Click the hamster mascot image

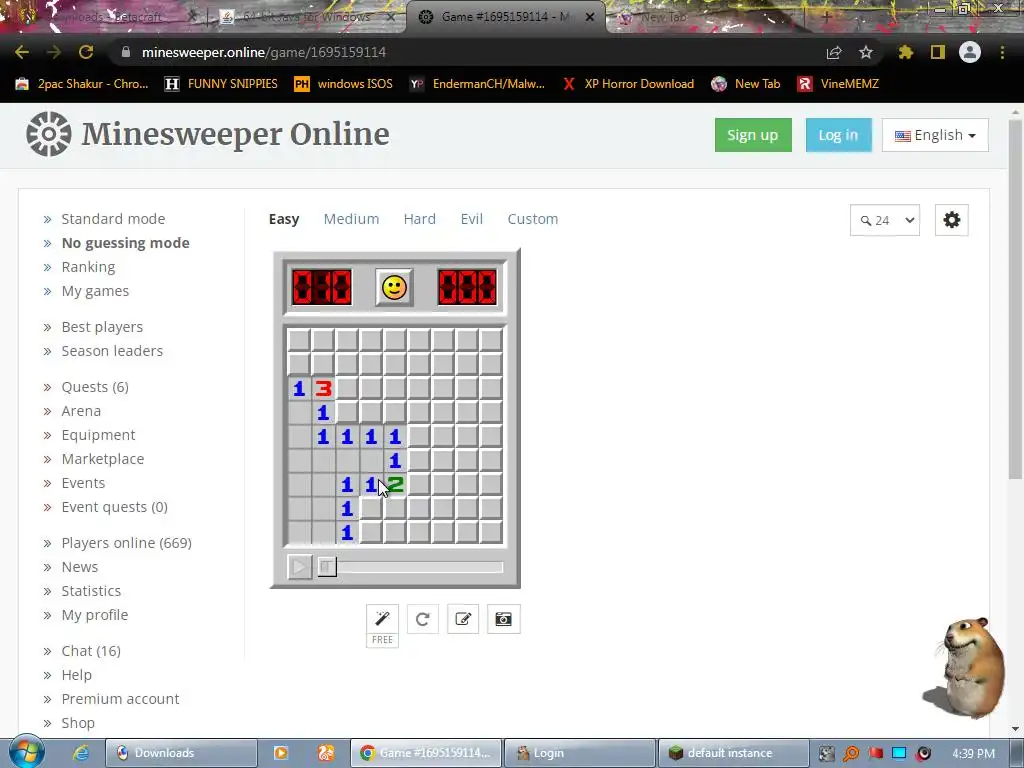coord(965,668)
